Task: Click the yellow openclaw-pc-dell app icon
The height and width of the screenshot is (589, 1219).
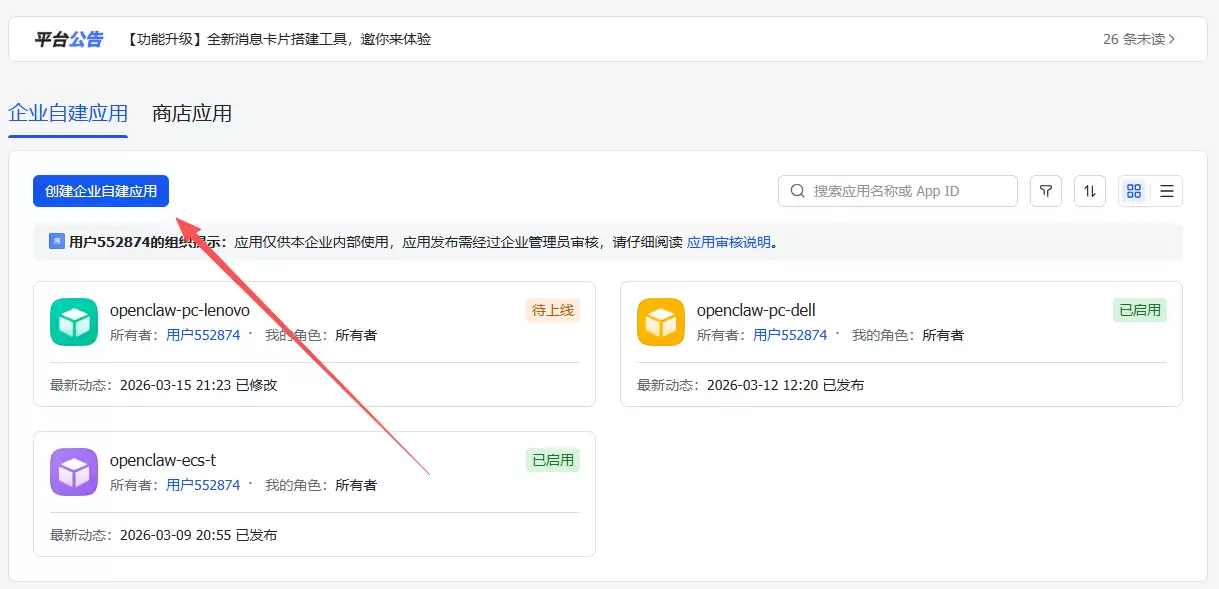Action: coord(661,322)
